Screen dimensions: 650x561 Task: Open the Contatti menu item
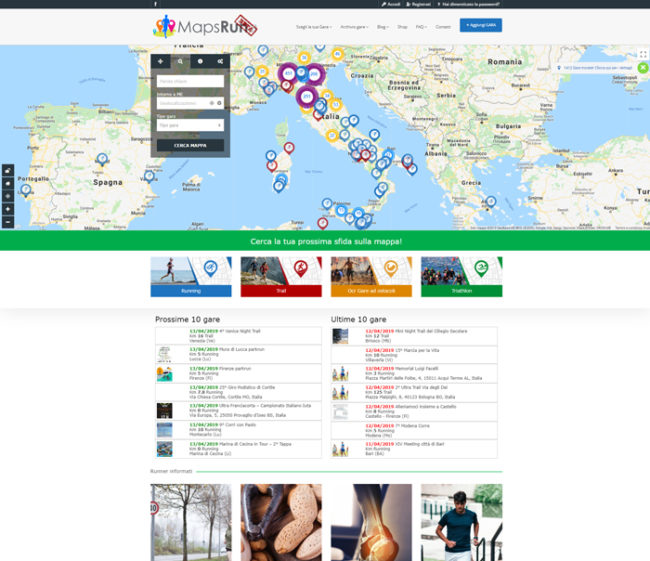coord(443,26)
